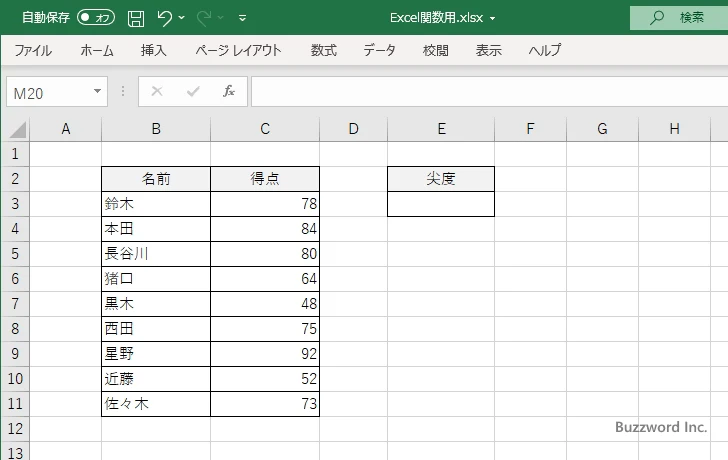Toggle the AutoSave switch
728x460 pixels.
pos(96,17)
